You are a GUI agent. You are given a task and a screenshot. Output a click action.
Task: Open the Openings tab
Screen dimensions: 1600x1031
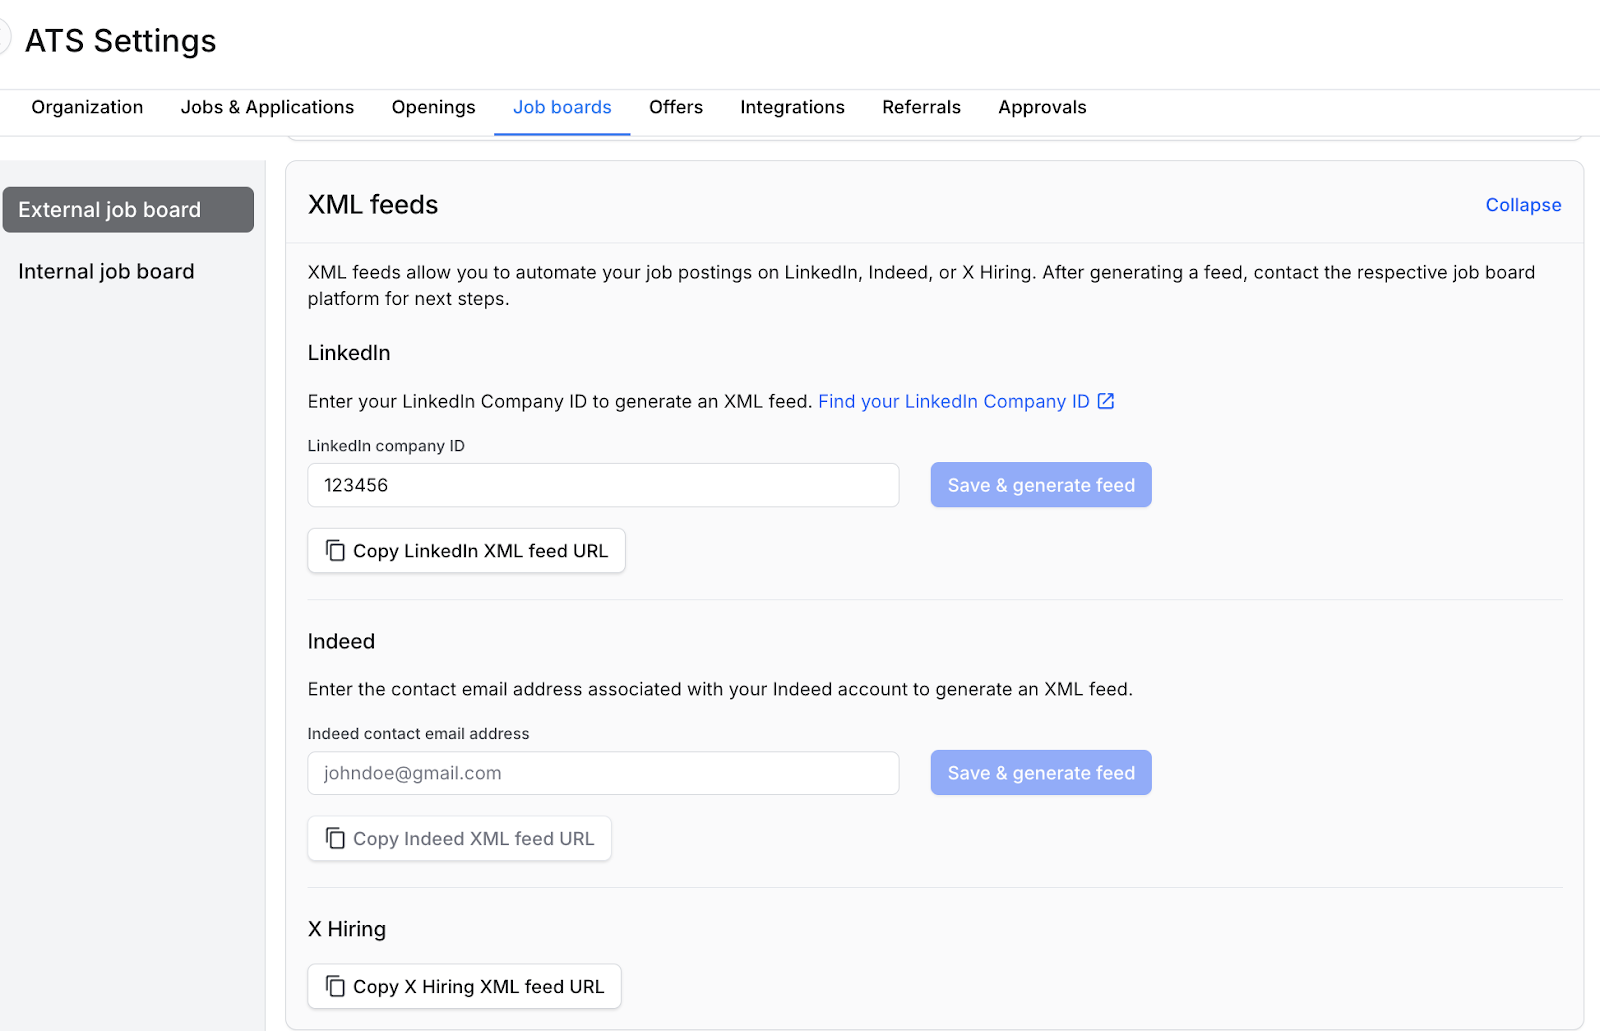[433, 107]
